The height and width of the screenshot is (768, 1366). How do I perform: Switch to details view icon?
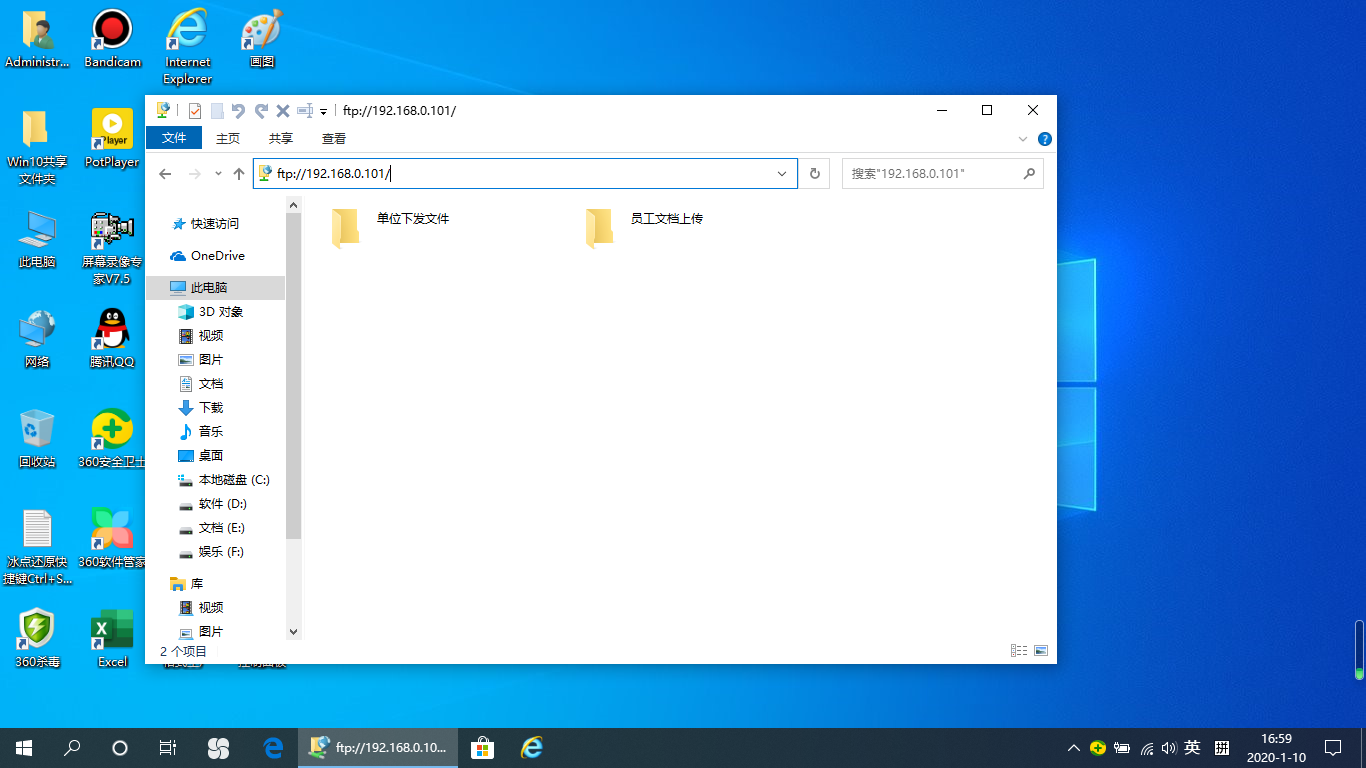[x=1019, y=650]
